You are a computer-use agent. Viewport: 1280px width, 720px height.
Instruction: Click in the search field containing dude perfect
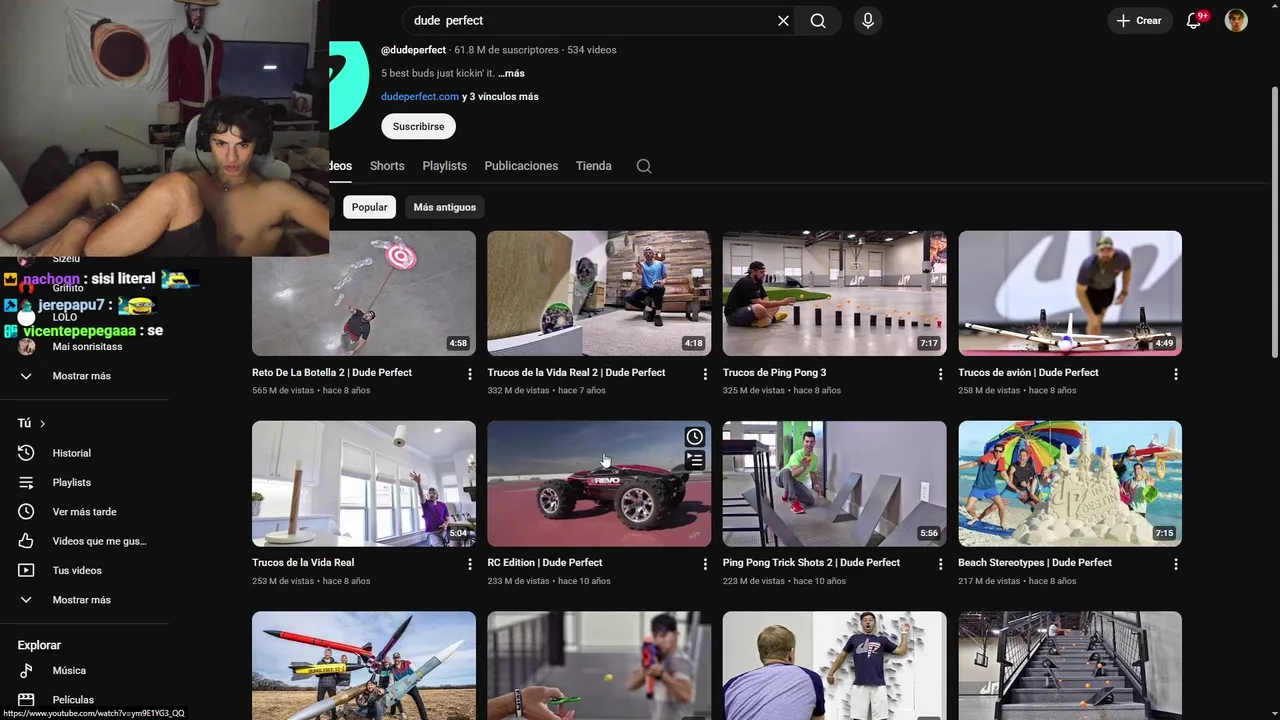point(600,21)
